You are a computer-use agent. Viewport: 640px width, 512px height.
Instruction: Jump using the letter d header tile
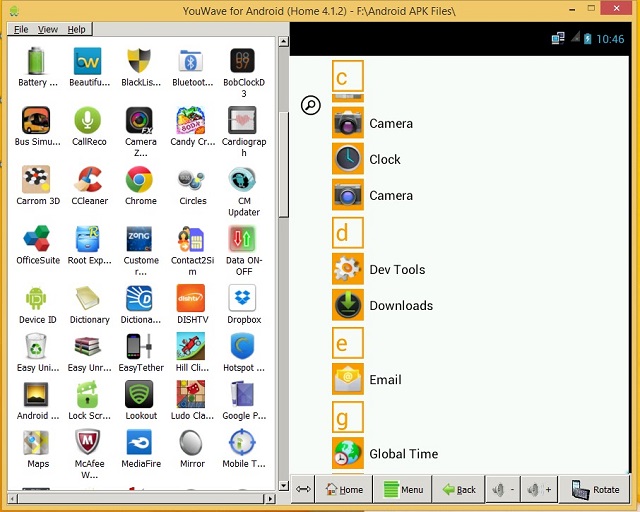pos(348,233)
